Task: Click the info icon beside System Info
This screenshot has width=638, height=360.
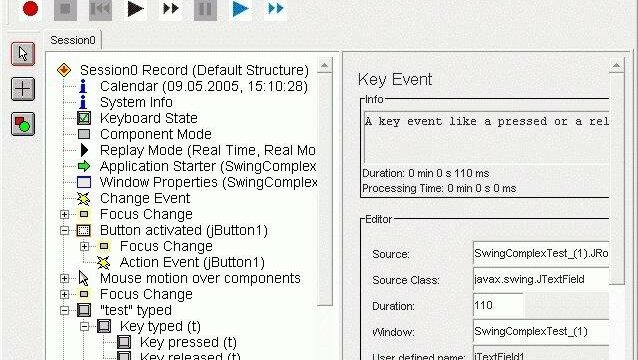Action: coord(83,102)
